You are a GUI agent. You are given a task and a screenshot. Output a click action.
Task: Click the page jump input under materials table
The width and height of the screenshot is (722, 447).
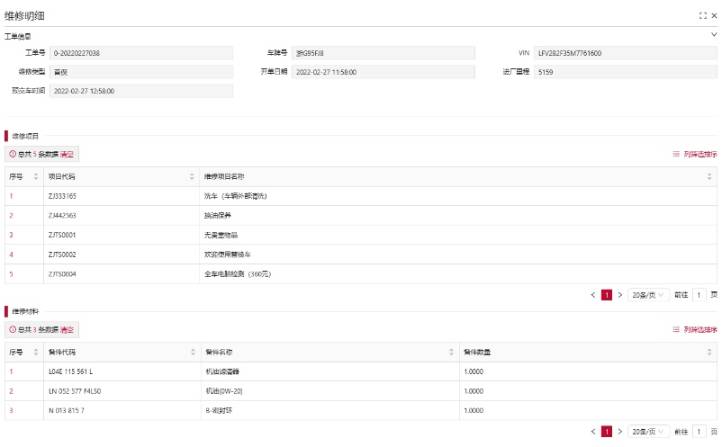click(x=700, y=431)
